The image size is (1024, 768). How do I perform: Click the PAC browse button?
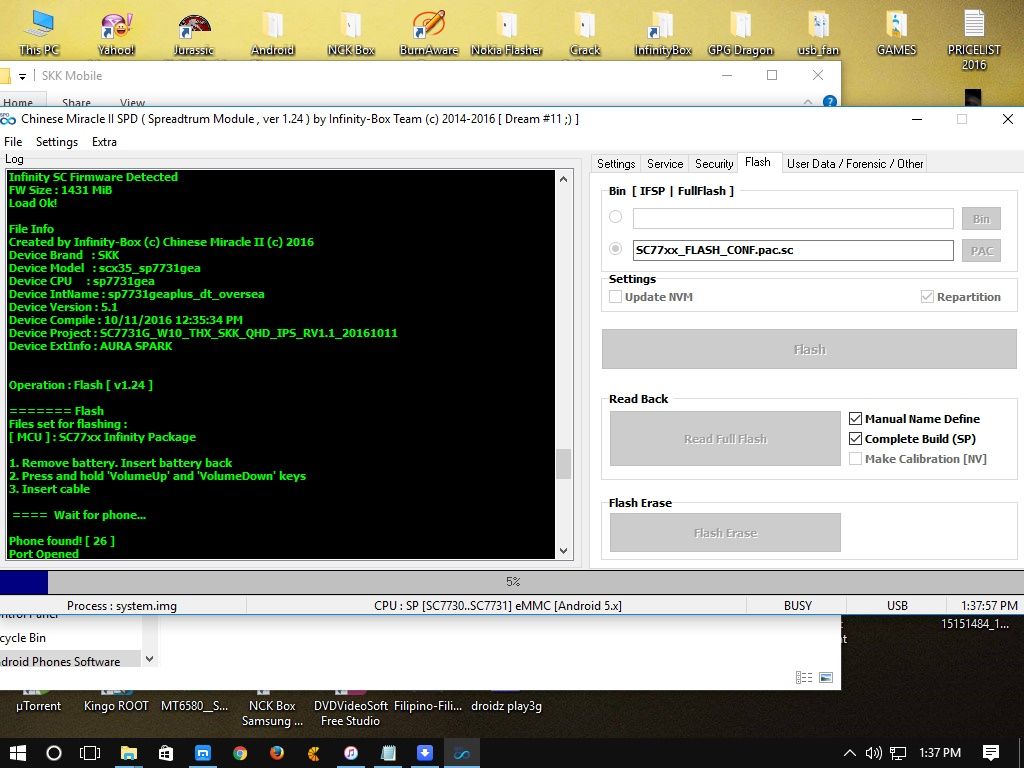[x=981, y=251]
